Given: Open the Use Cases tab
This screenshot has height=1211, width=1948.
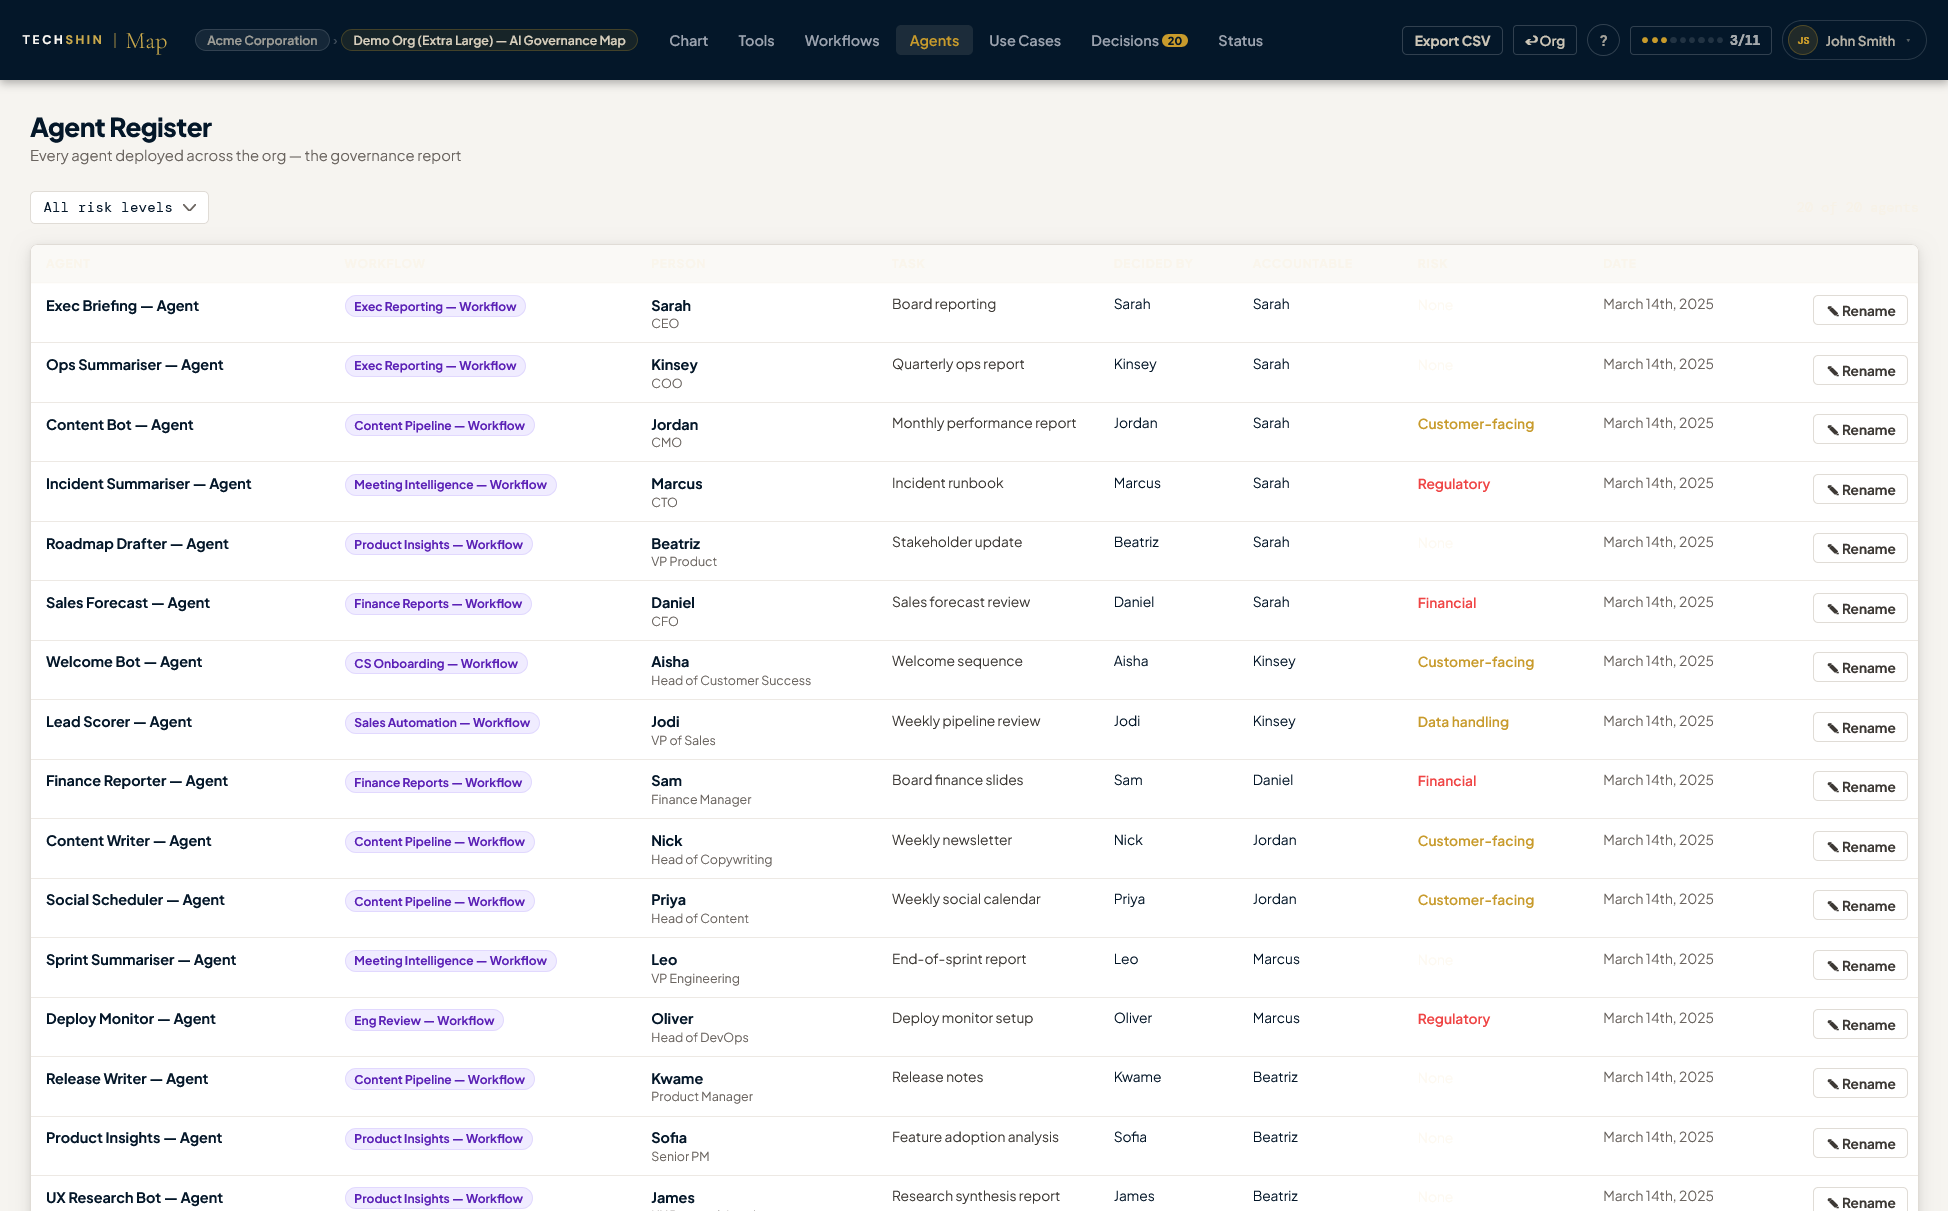Looking at the screenshot, I should (x=1024, y=40).
